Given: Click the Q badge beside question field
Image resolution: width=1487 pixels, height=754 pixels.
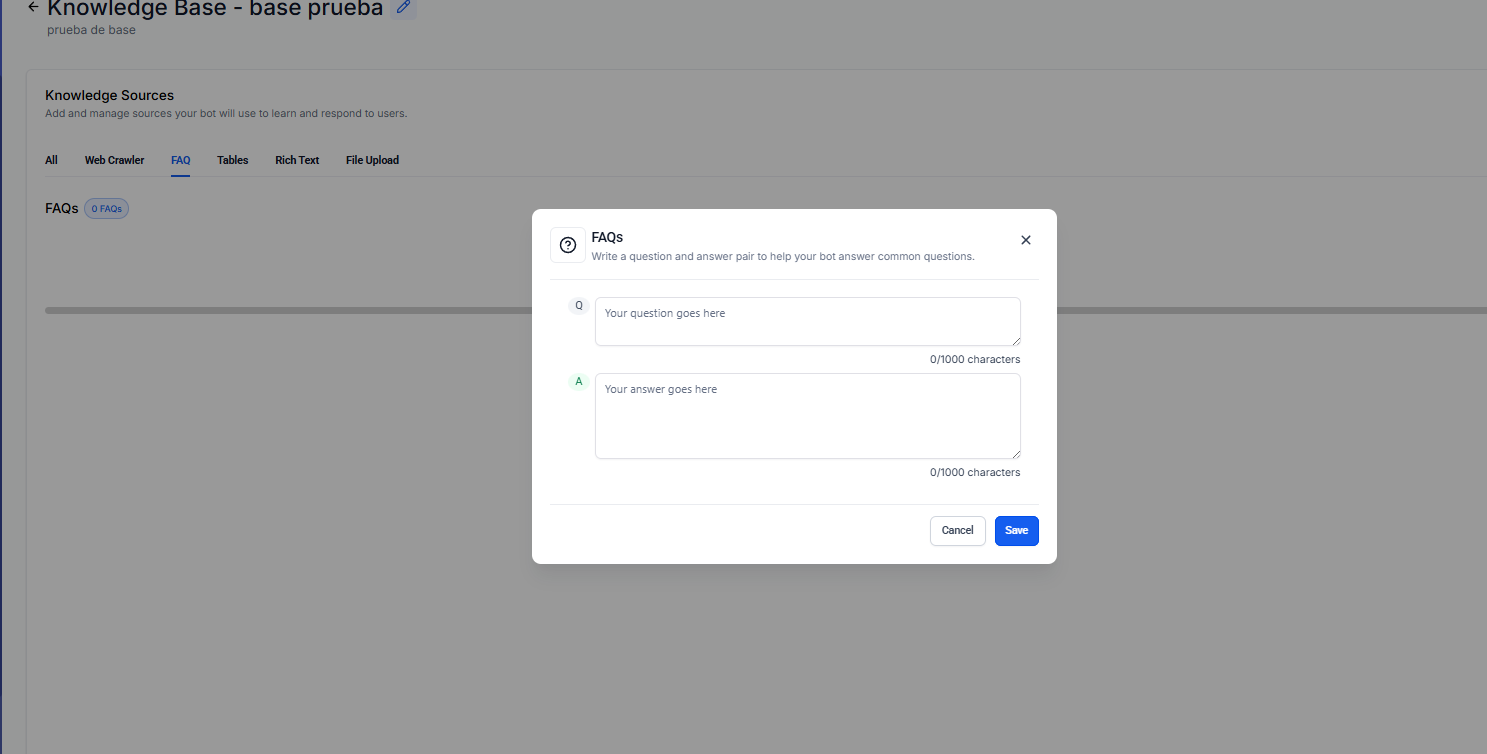Looking at the screenshot, I should tap(578, 305).
